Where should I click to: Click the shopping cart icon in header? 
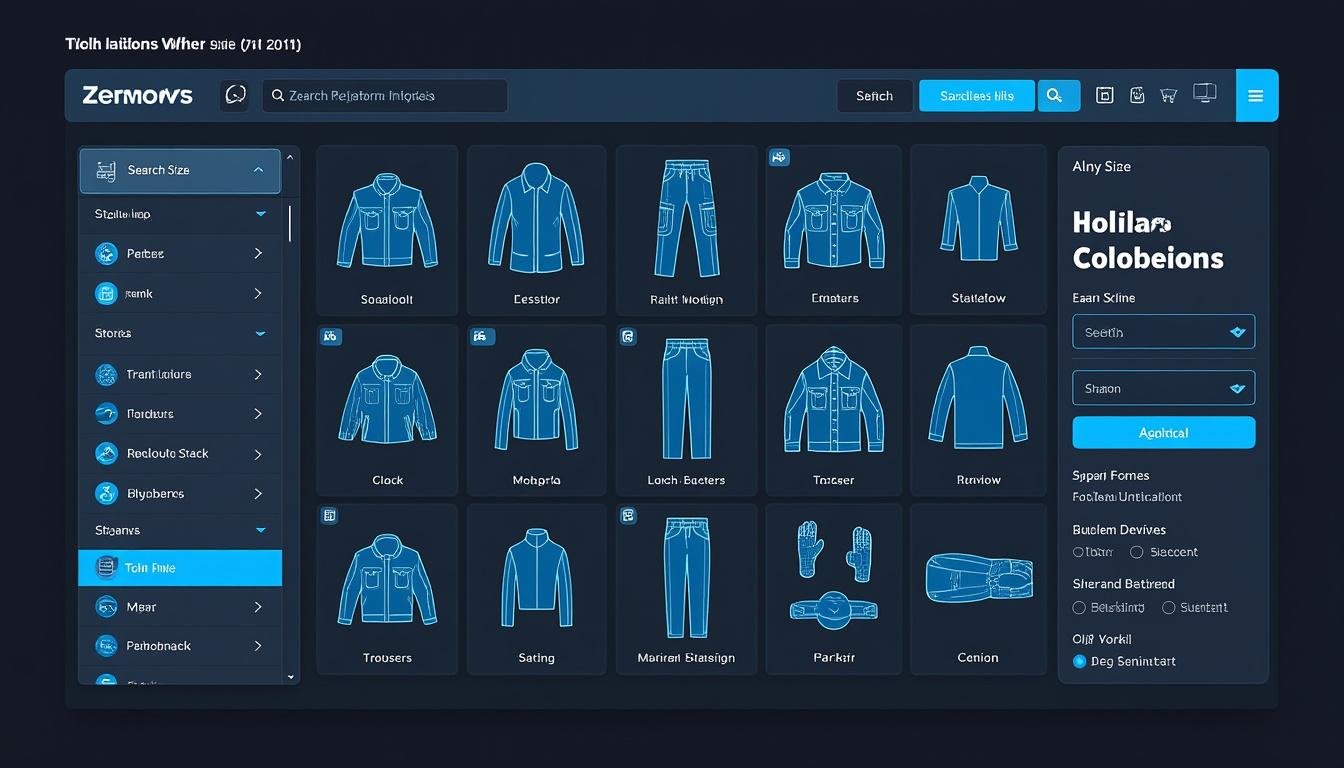(x=1168, y=96)
